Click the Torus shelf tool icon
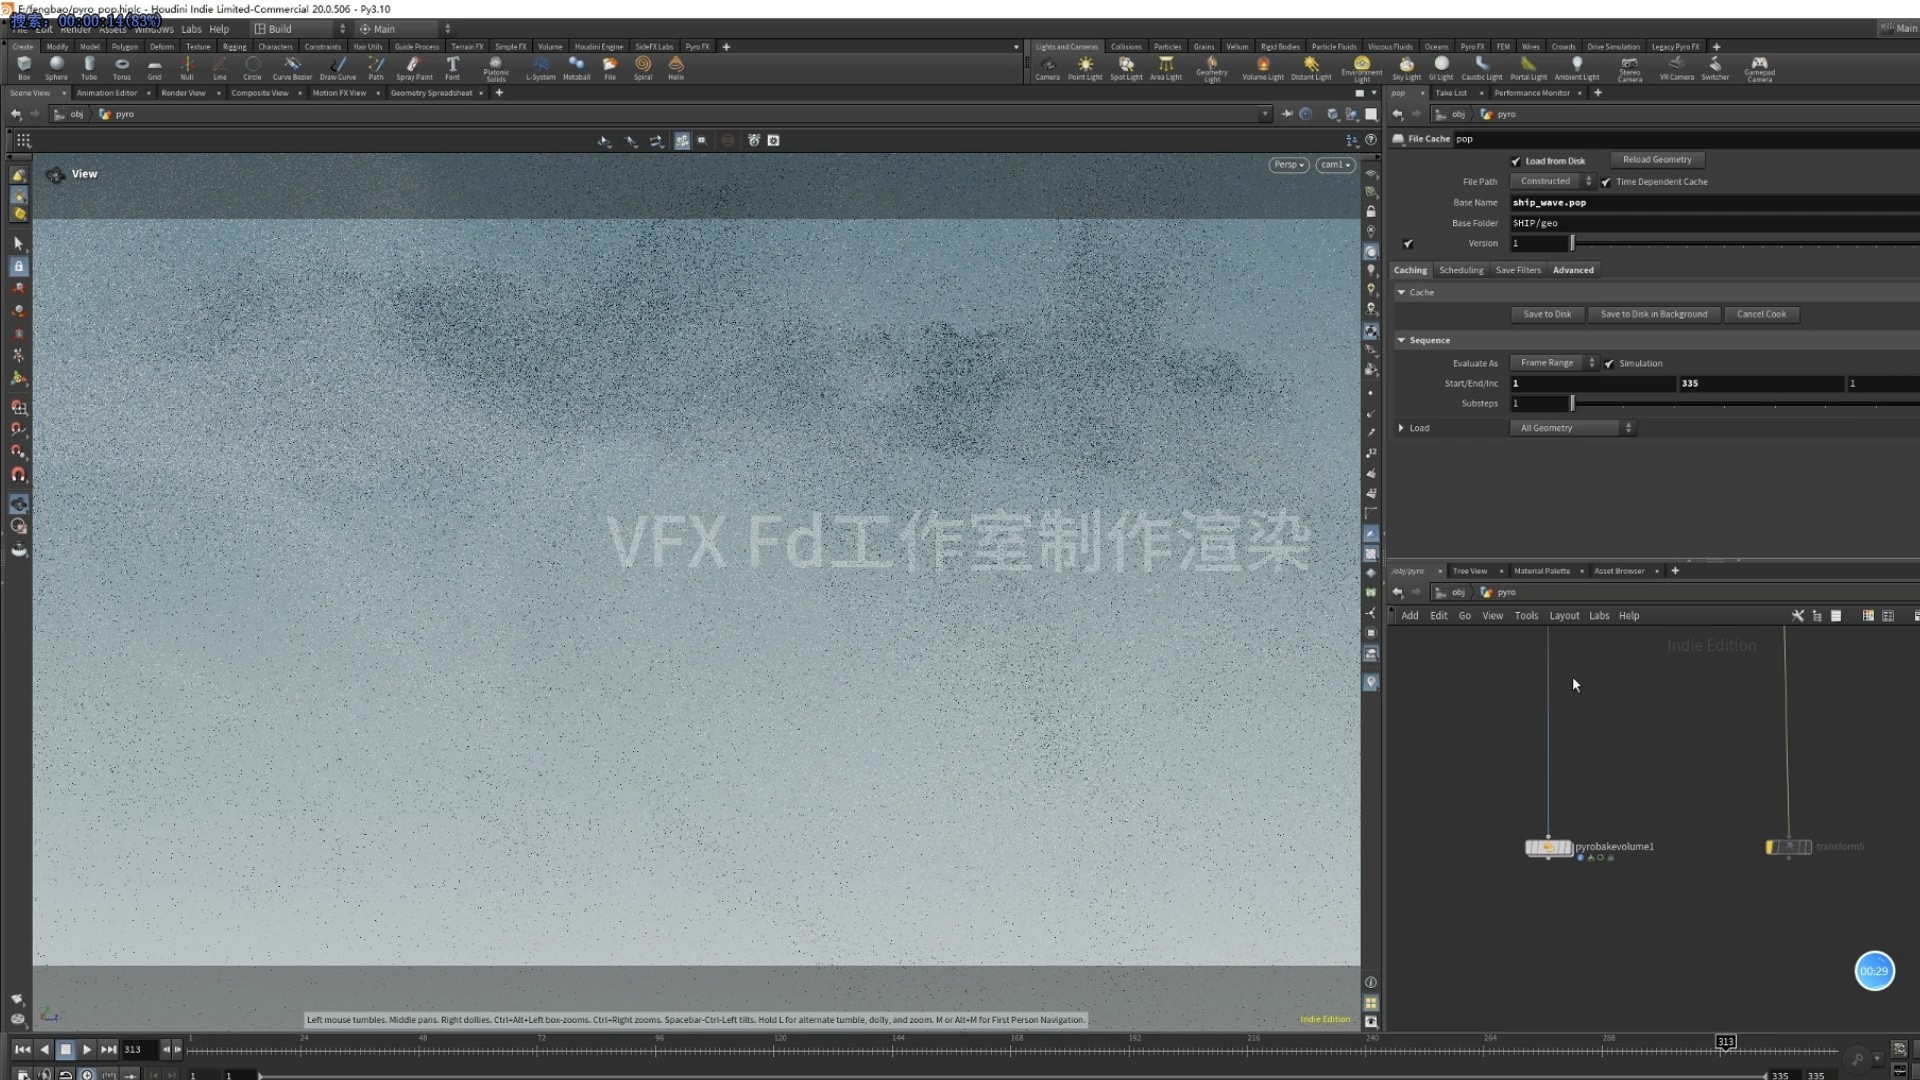 pos(122,67)
